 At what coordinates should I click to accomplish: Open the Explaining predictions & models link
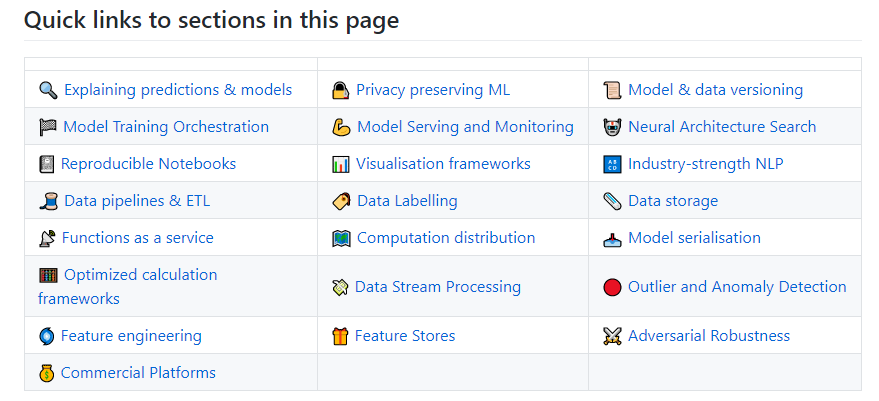(178, 90)
